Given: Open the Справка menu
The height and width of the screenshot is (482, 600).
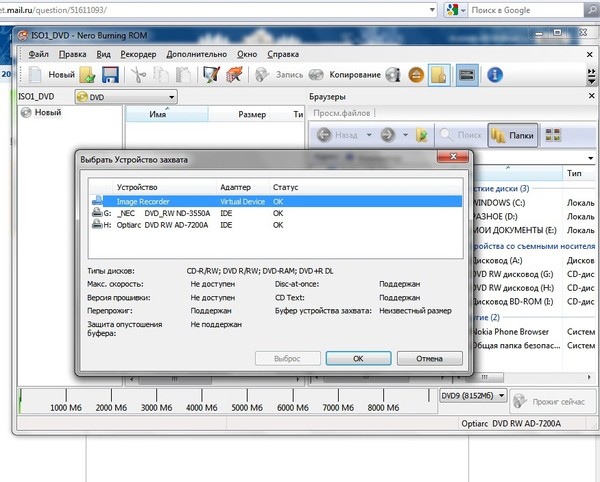Looking at the screenshot, I should coord(283,54).
